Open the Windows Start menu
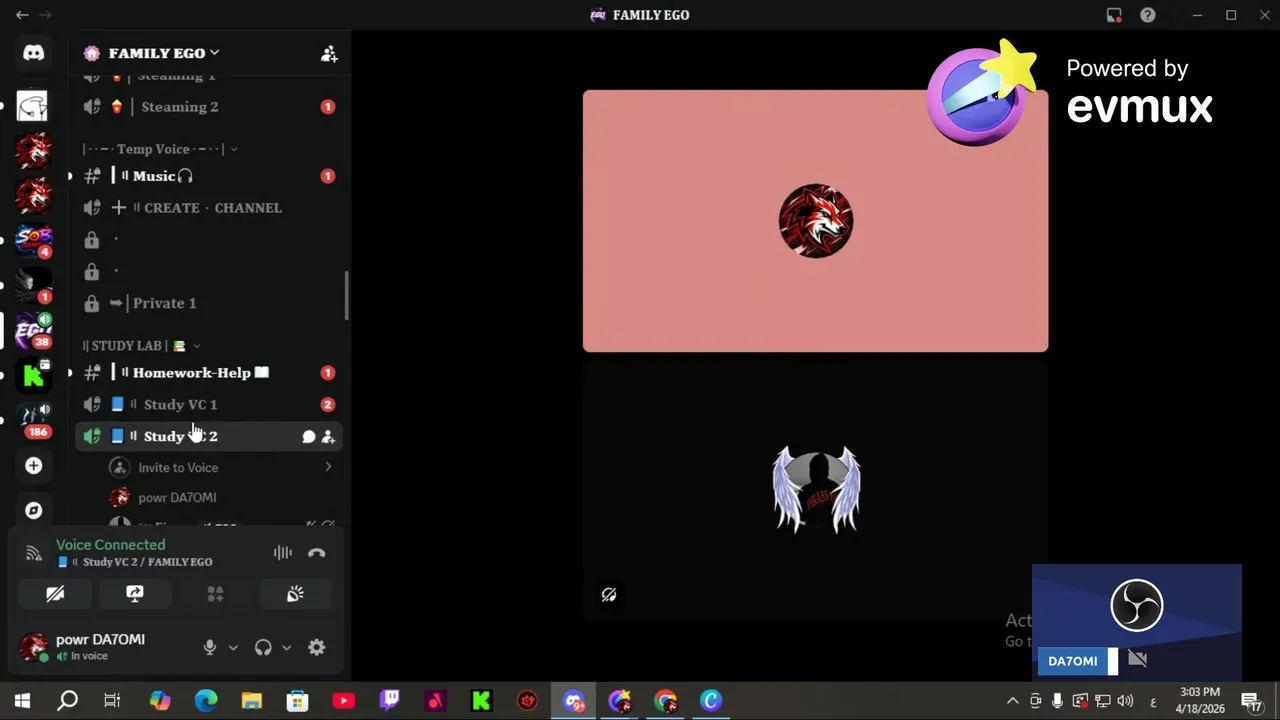The height and width of the screenshot is (720, 1280). 22,701
